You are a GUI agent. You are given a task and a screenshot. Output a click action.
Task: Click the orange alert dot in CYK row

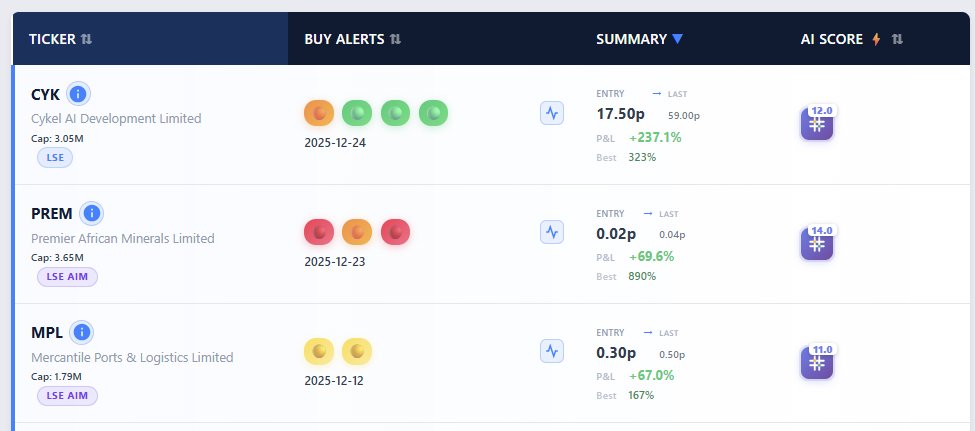pos(319,113)
